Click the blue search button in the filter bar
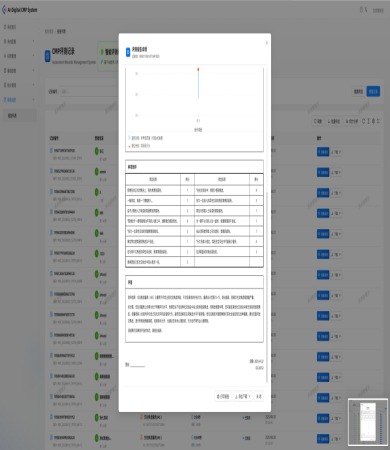390x450 pixels. tap(373, 91)
